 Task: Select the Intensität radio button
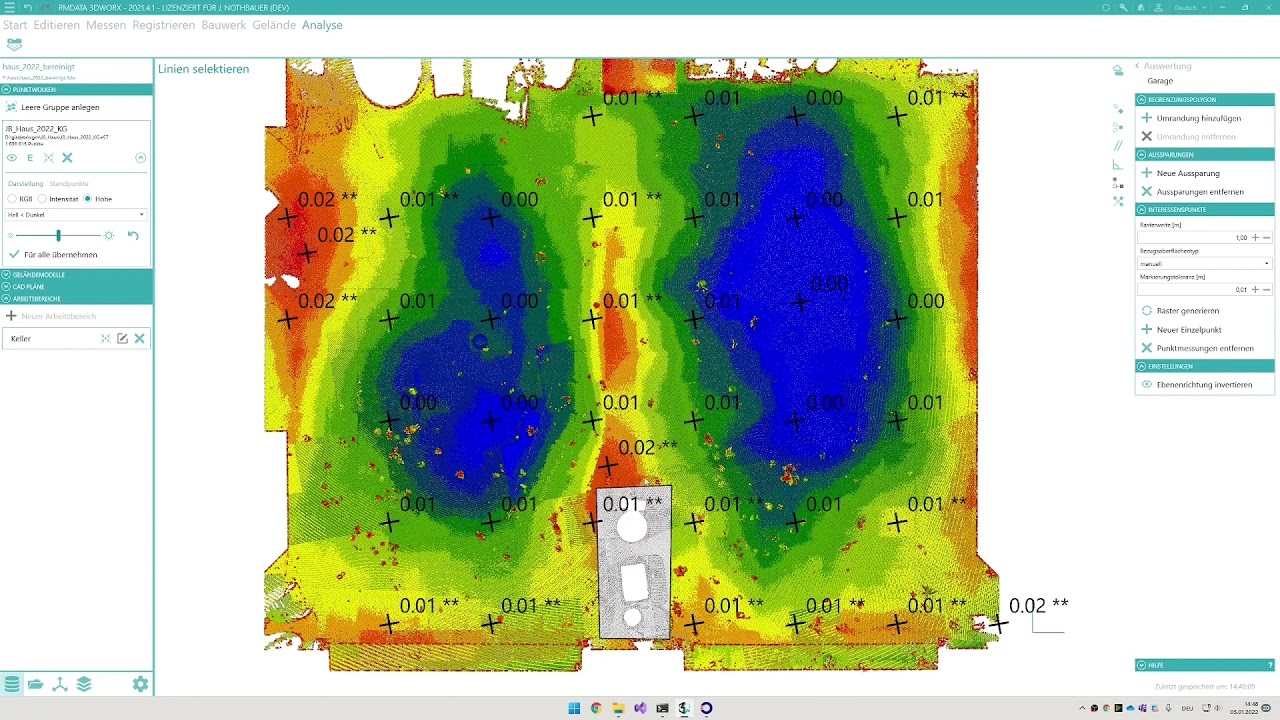pos(42,199)
